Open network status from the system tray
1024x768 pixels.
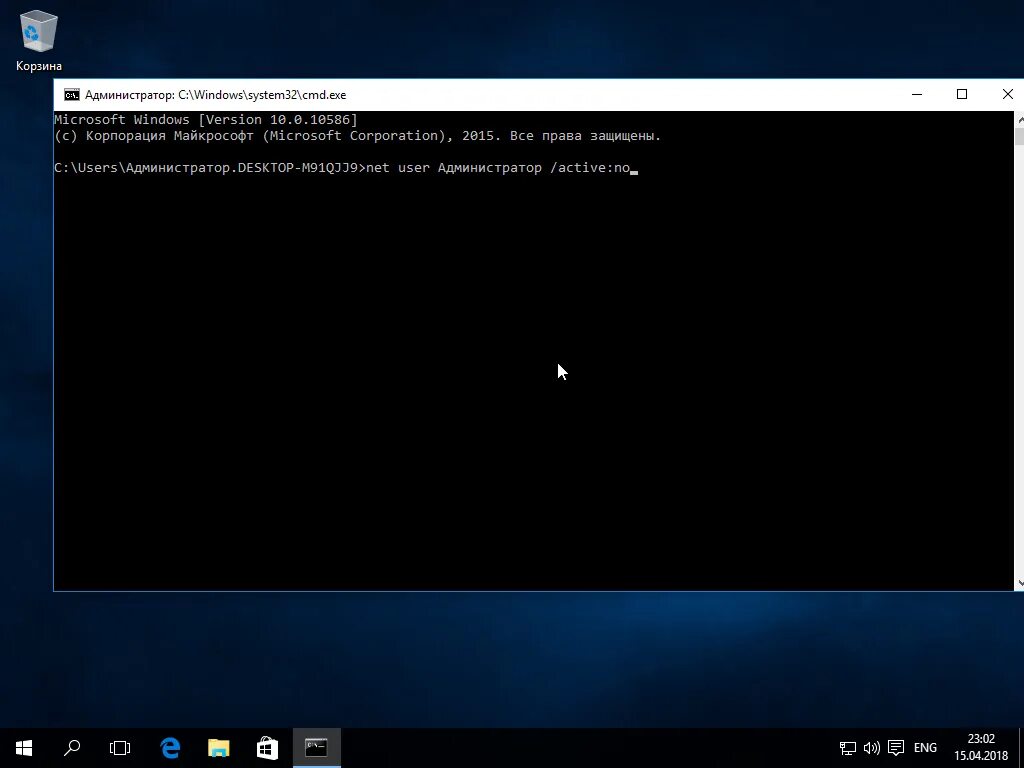click(846, 747)
